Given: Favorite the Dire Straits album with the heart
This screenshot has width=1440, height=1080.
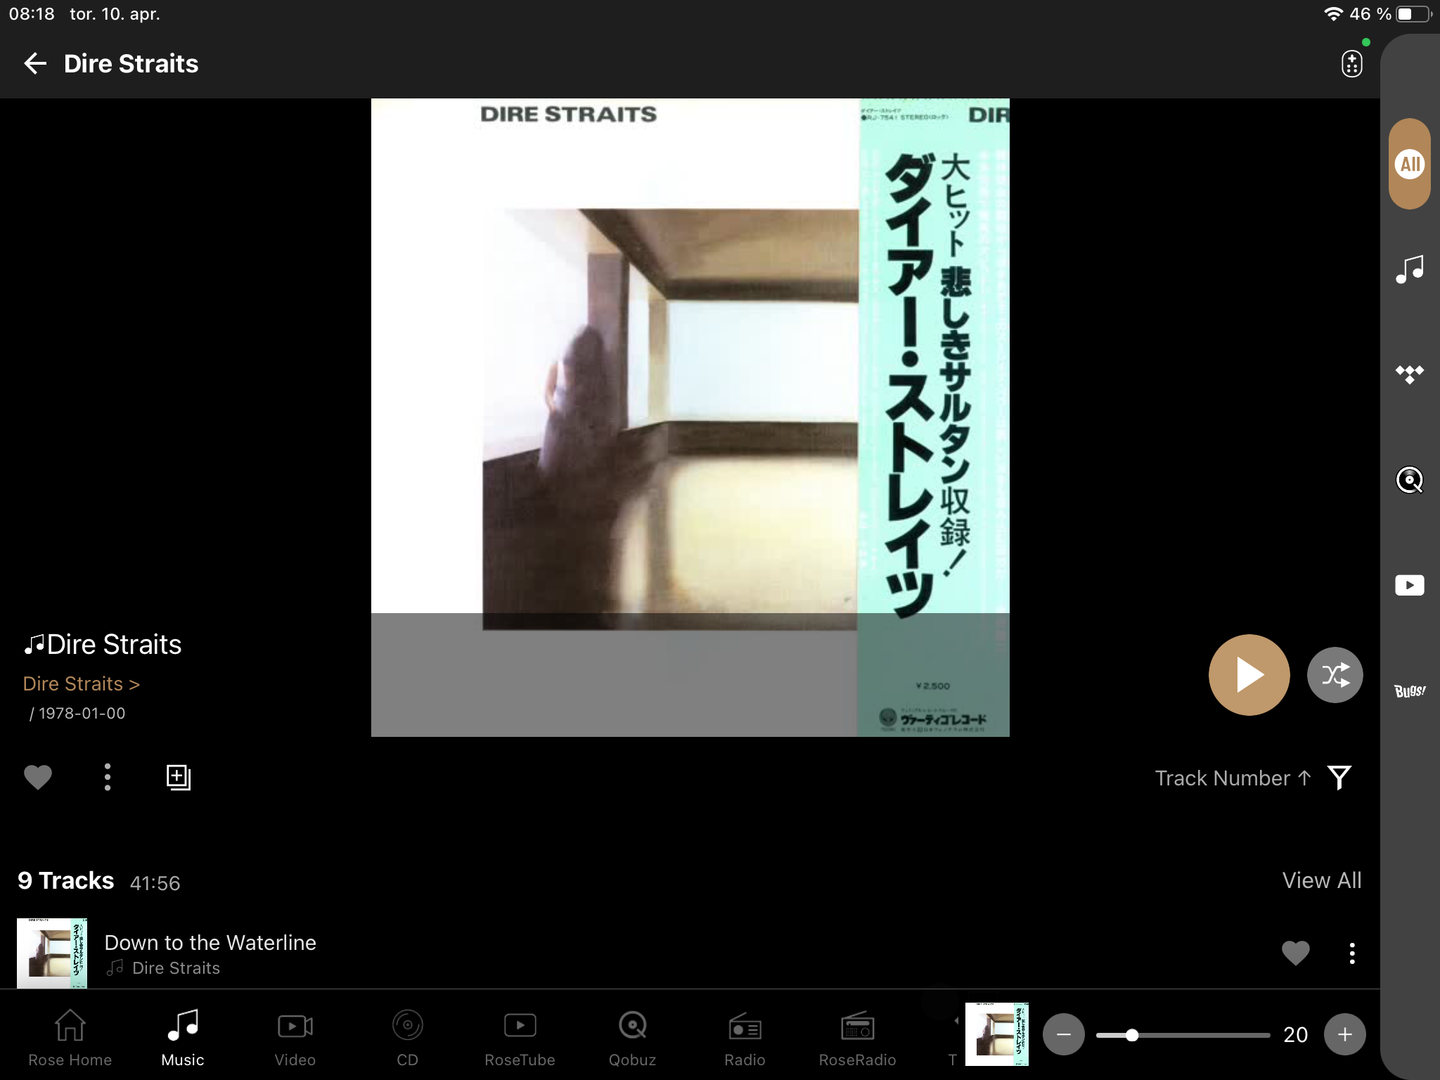Looking at the screenshot, I should 38,777.
